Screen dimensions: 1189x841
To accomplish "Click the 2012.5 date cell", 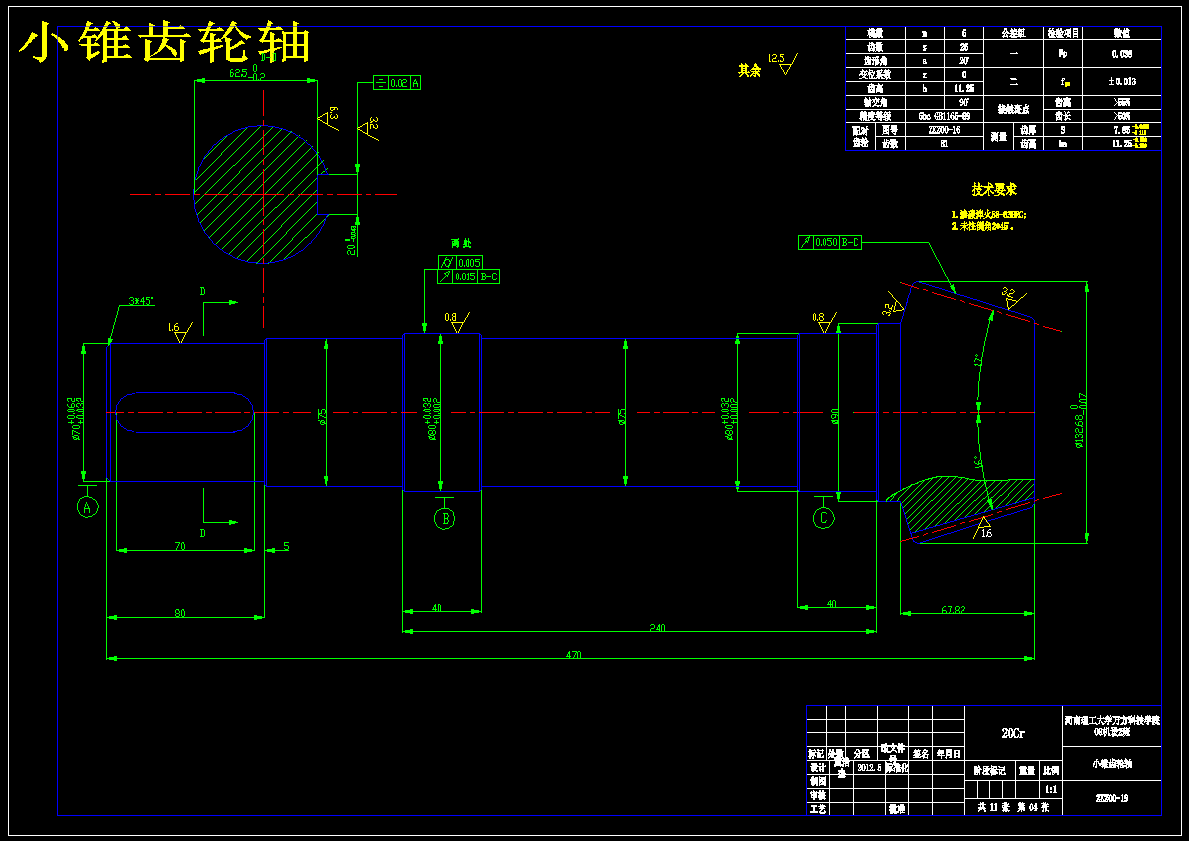I will pyautogui.click(x=869, y=767).
